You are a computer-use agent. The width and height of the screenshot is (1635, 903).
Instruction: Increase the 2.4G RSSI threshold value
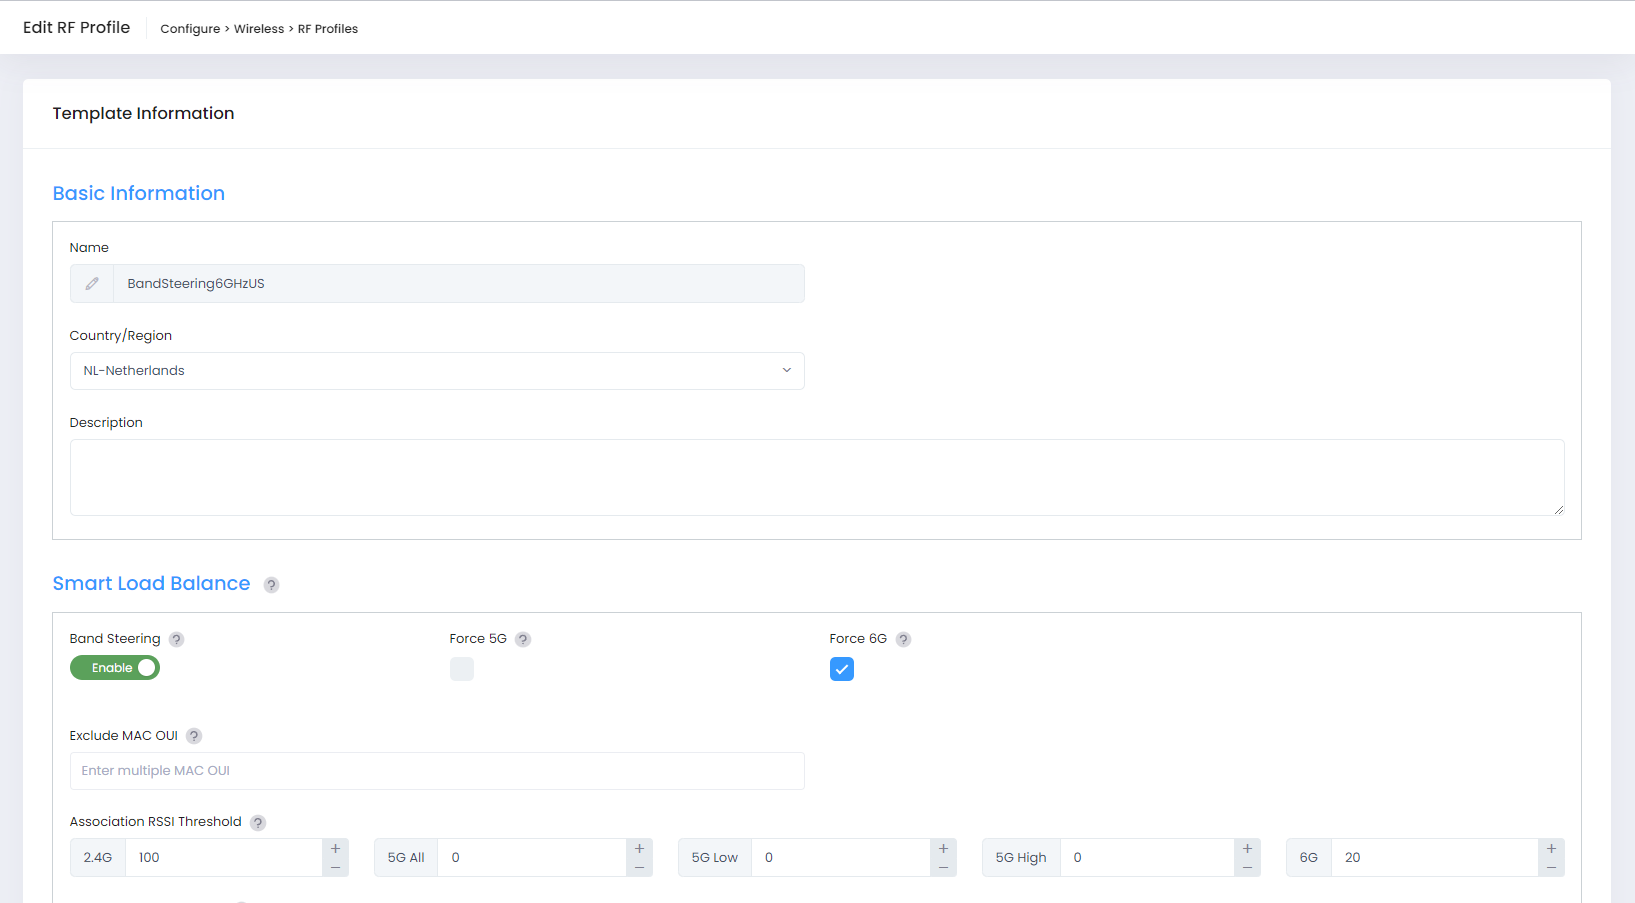(x=335, y=849)
